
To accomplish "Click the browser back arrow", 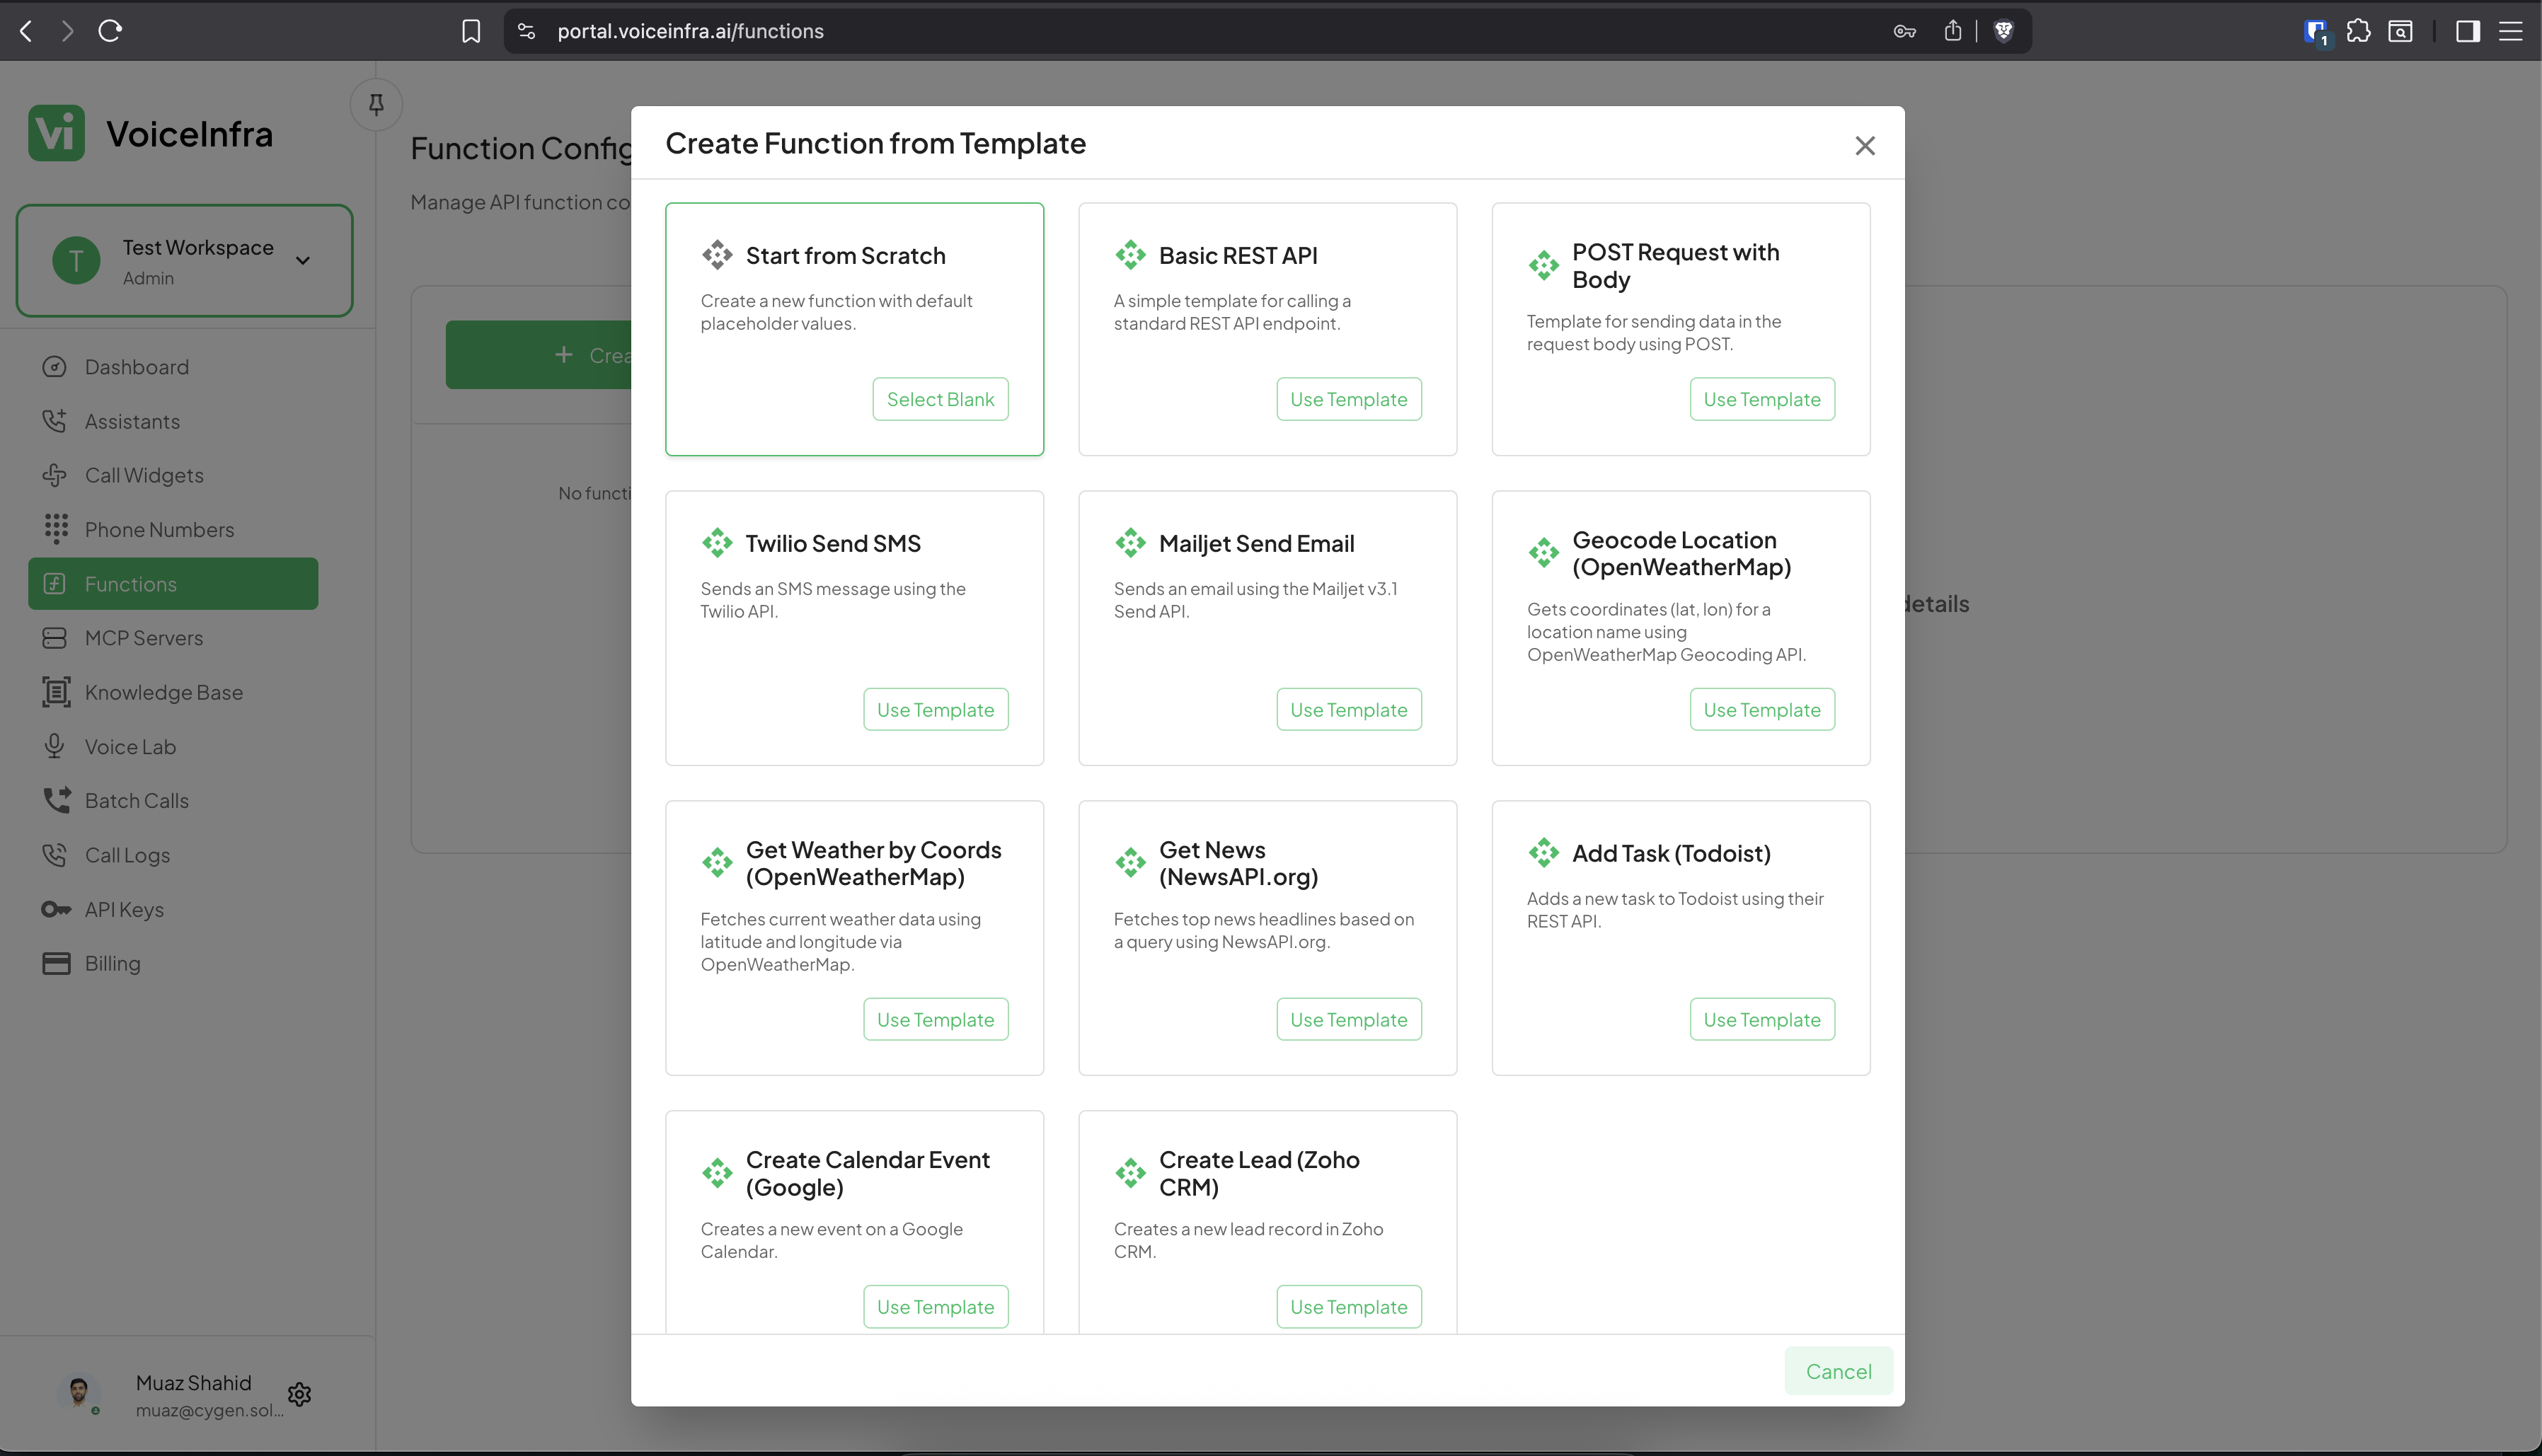I will tap(27, 31).
